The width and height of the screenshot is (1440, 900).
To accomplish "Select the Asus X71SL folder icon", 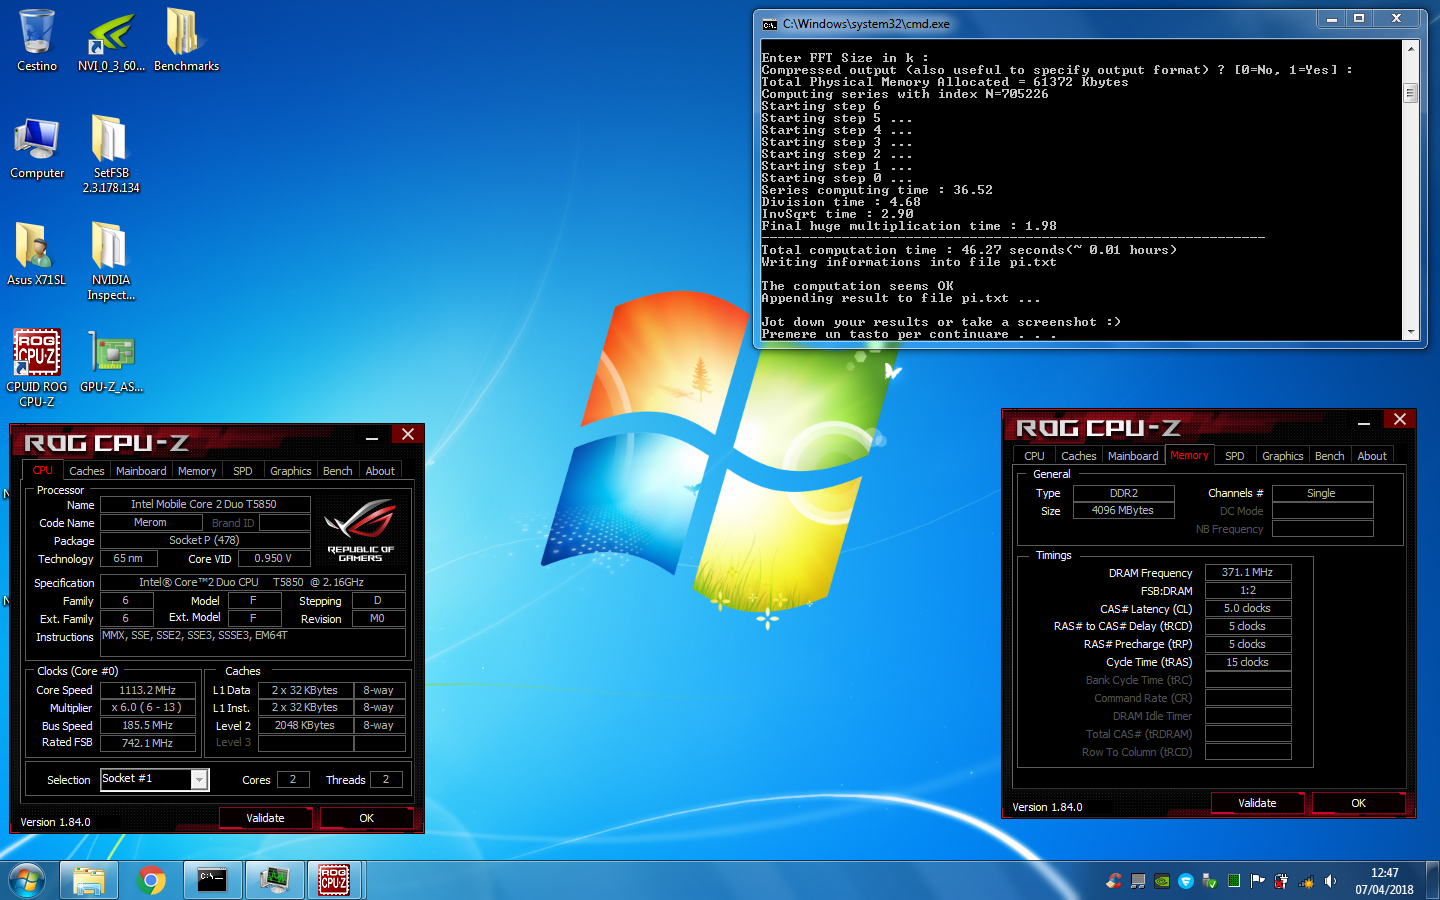I will pyautogui.click(x=37, y=254).
